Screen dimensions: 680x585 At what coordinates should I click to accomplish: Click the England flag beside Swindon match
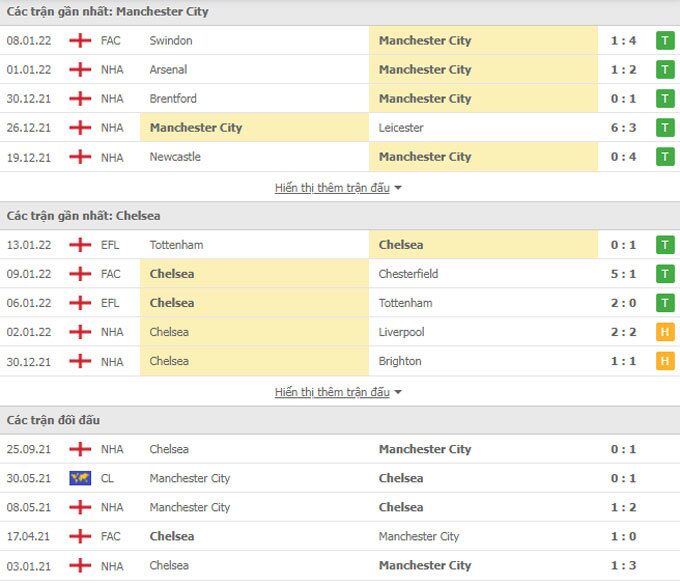[x=80, y=41]
